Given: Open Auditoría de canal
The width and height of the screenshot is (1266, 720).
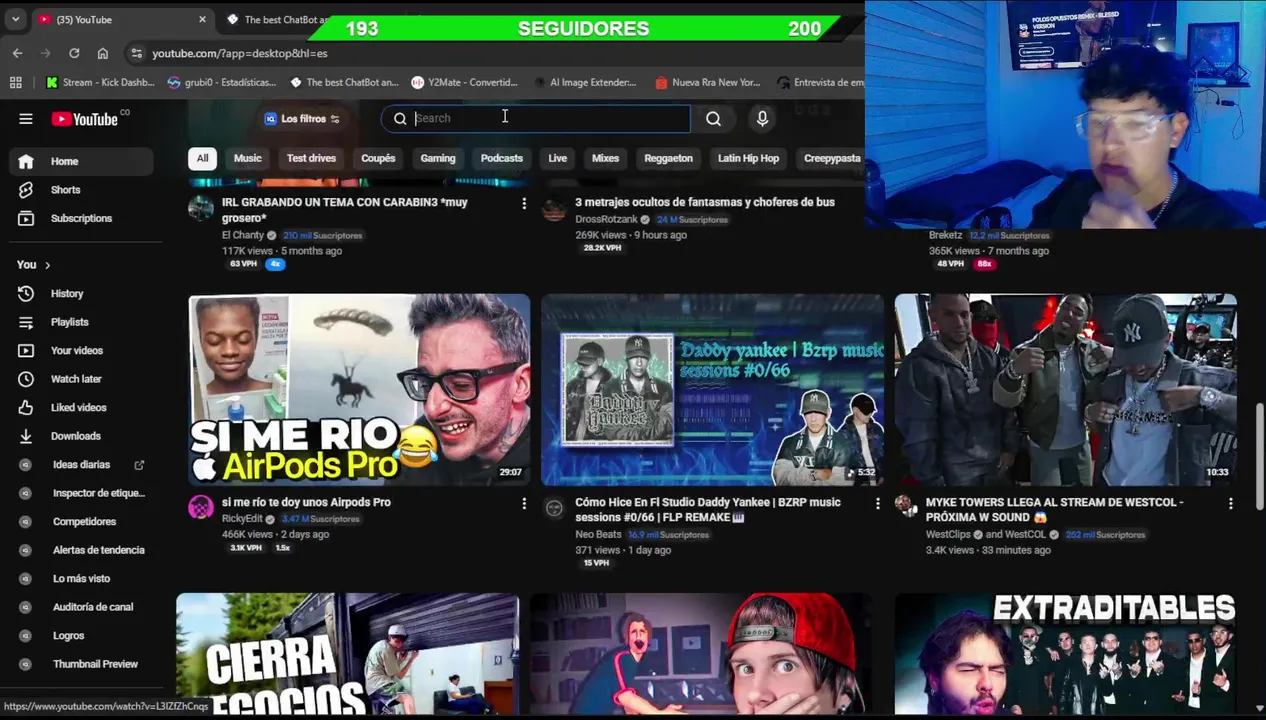Looking at the screenshot, I should (x=82, y=607).
